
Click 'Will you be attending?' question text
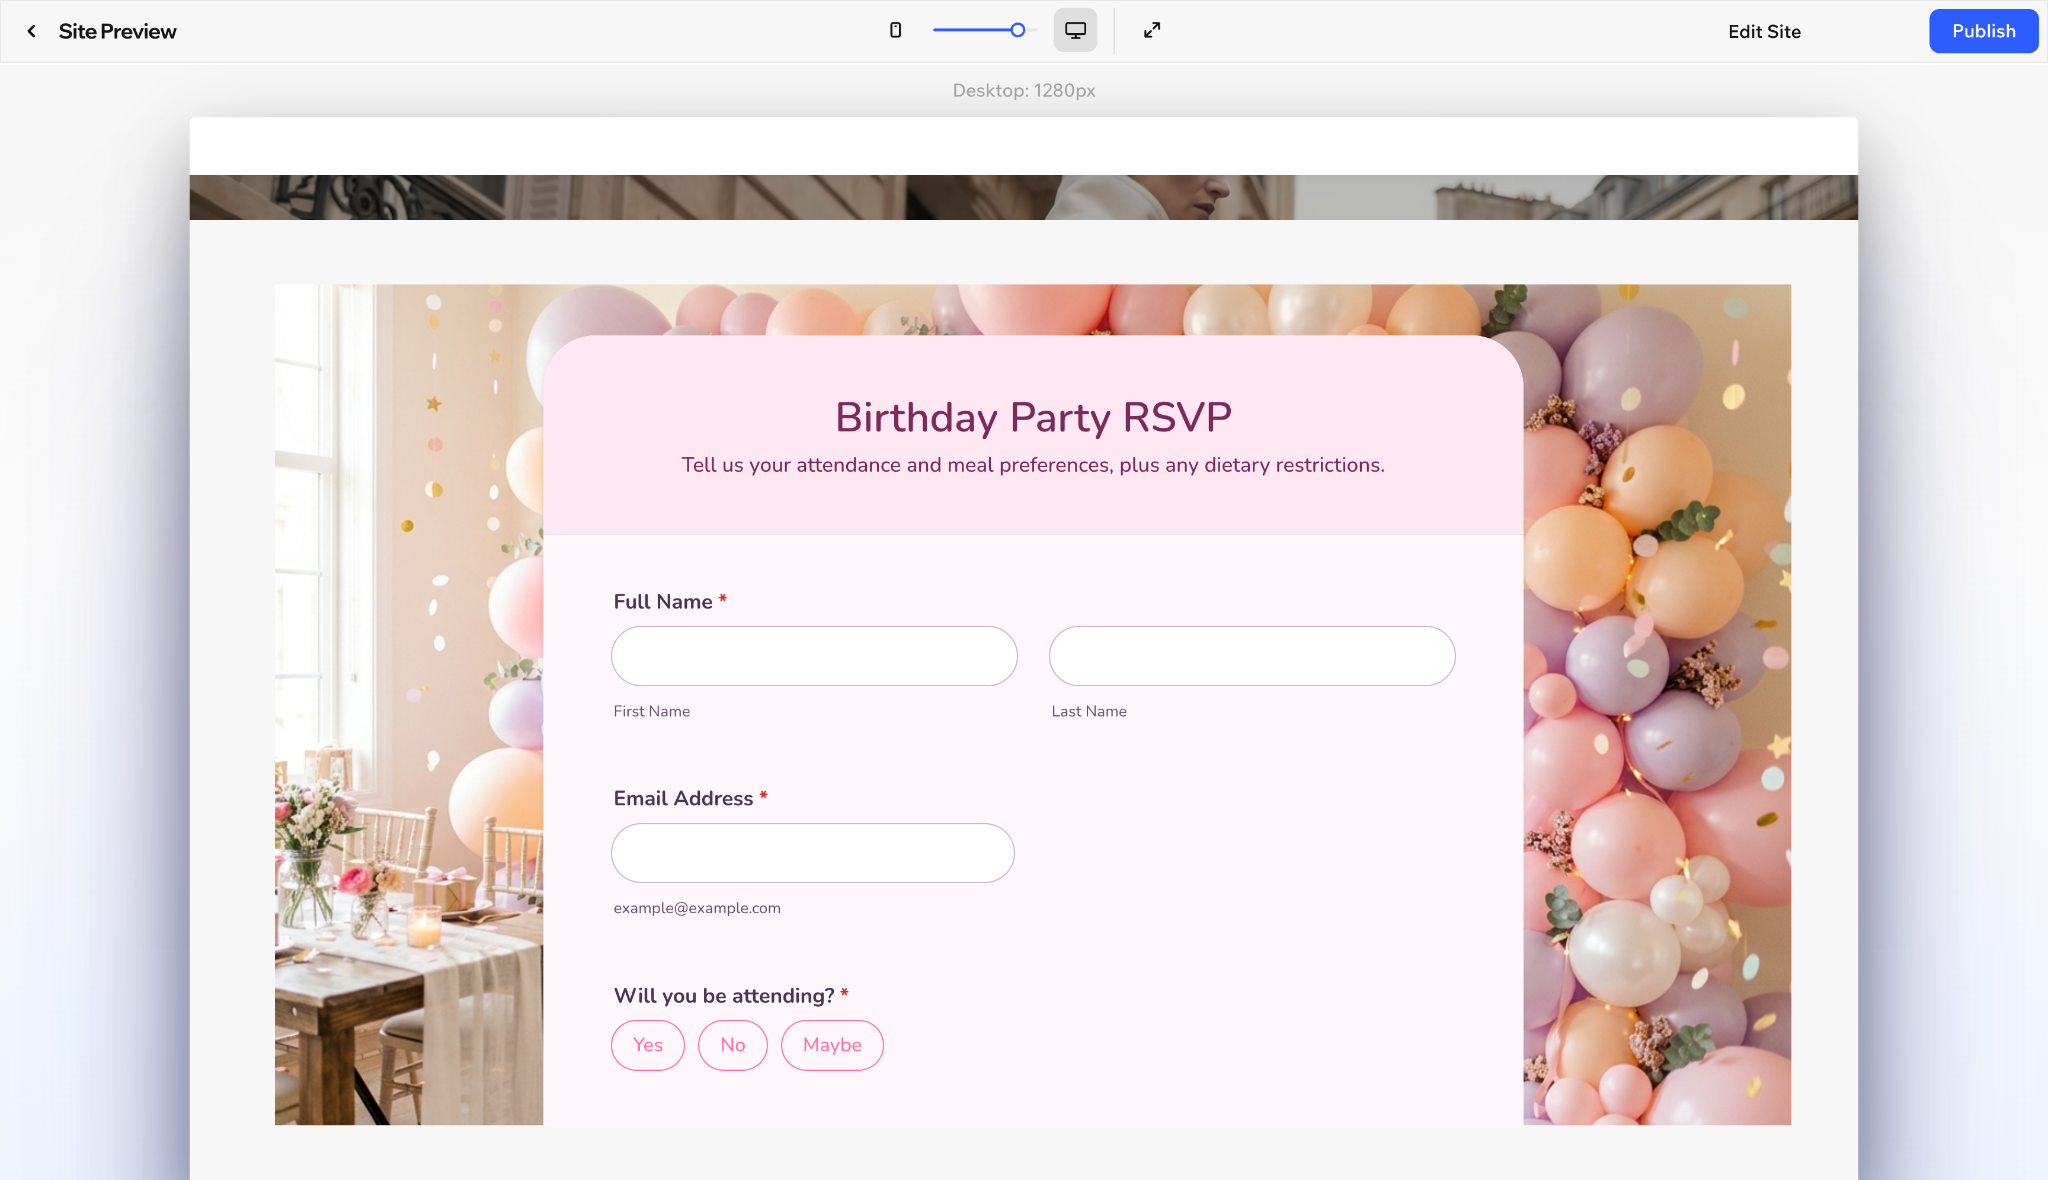(724, 995)
